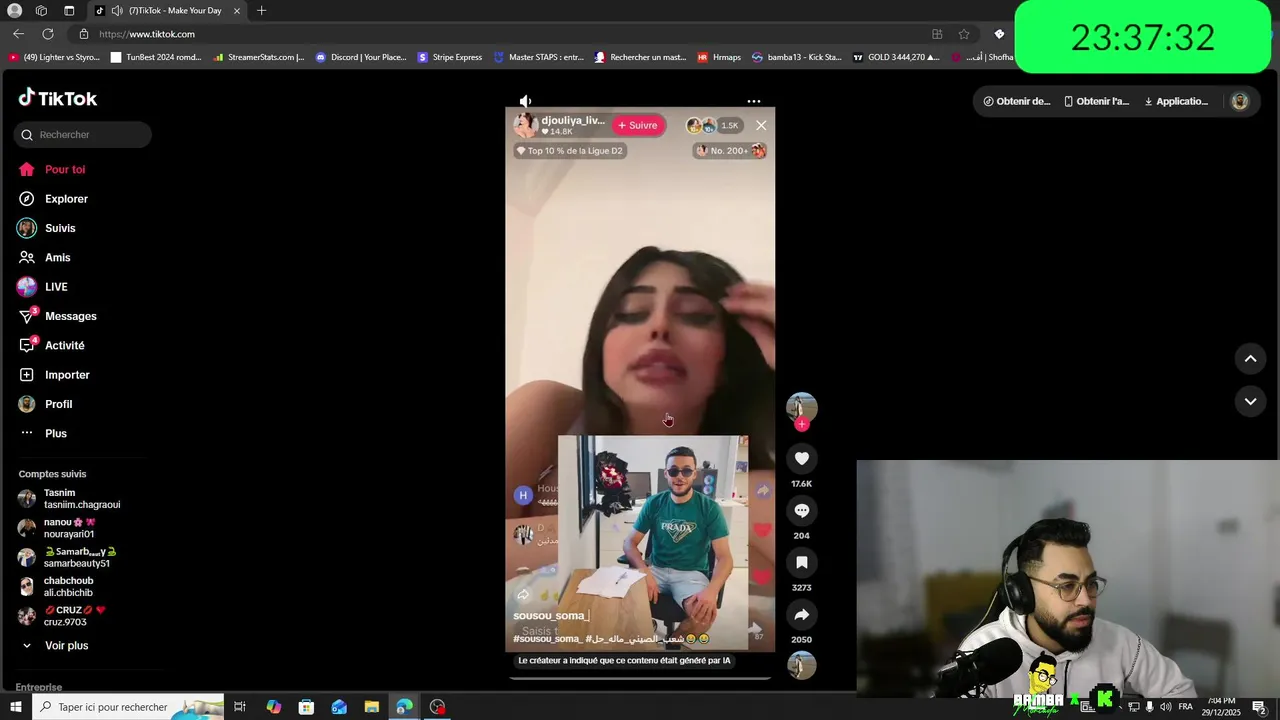
Task: Open the Hrmaps bookmark
Action: (719, 57)
